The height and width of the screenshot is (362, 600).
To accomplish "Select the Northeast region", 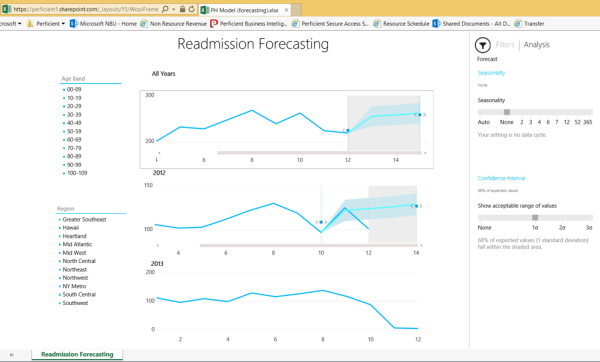I will (75, 269).
